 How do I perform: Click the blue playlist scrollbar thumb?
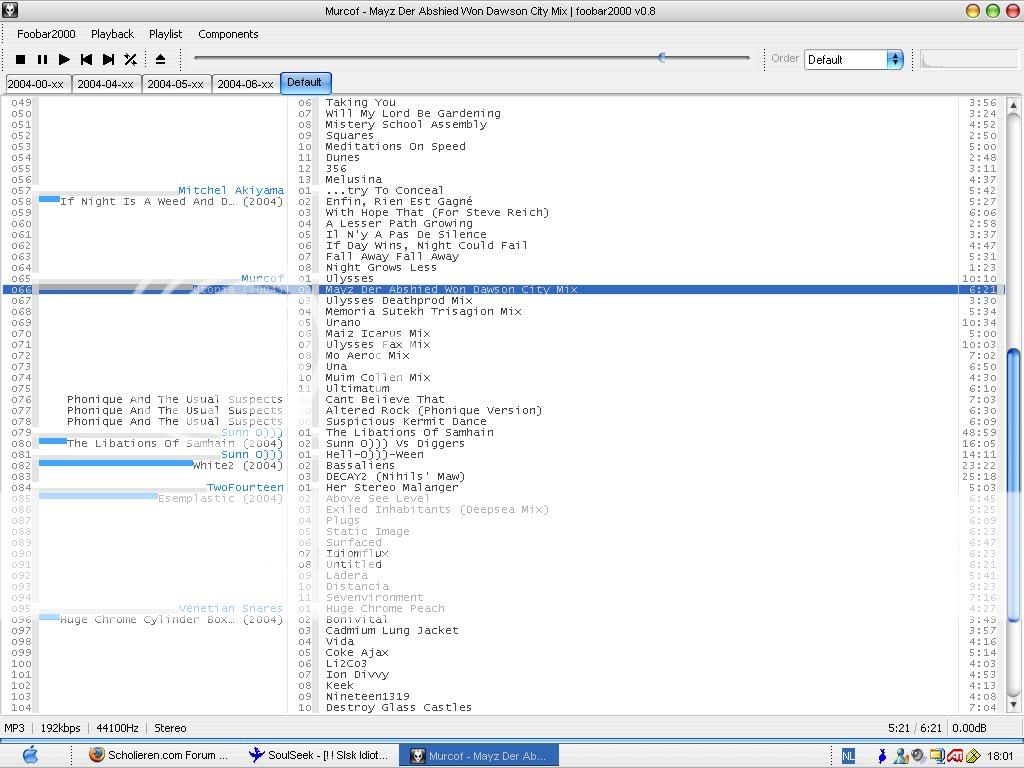[x=1013, y=485]
